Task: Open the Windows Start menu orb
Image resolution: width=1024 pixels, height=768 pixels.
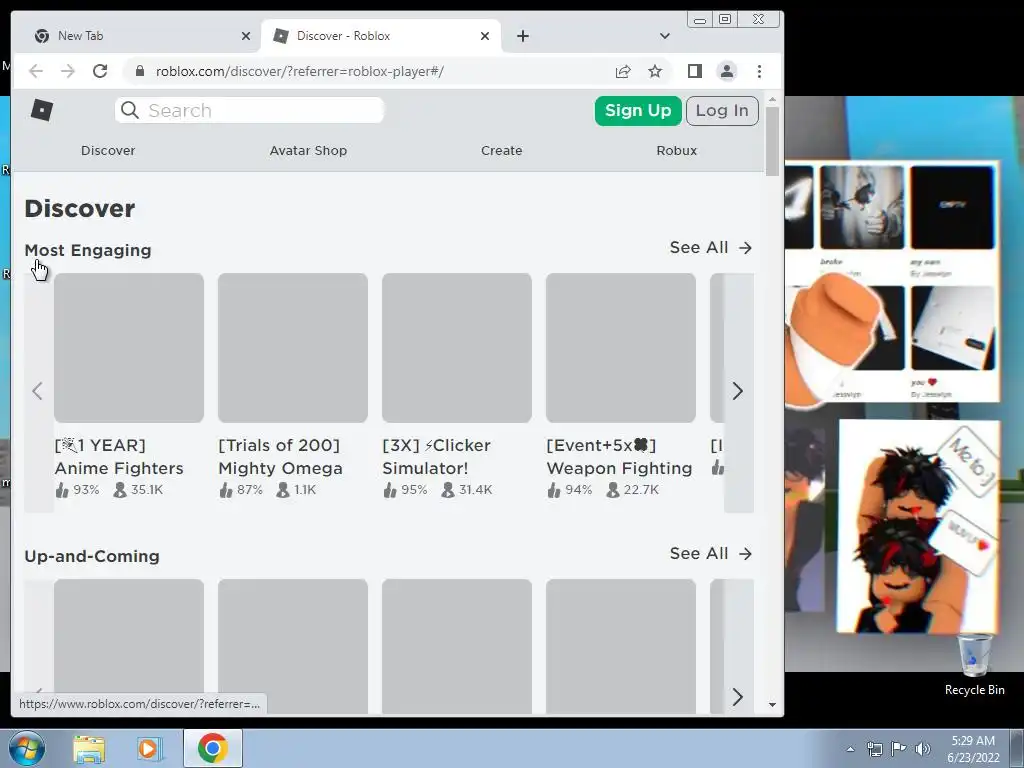Action: [27, 748]
